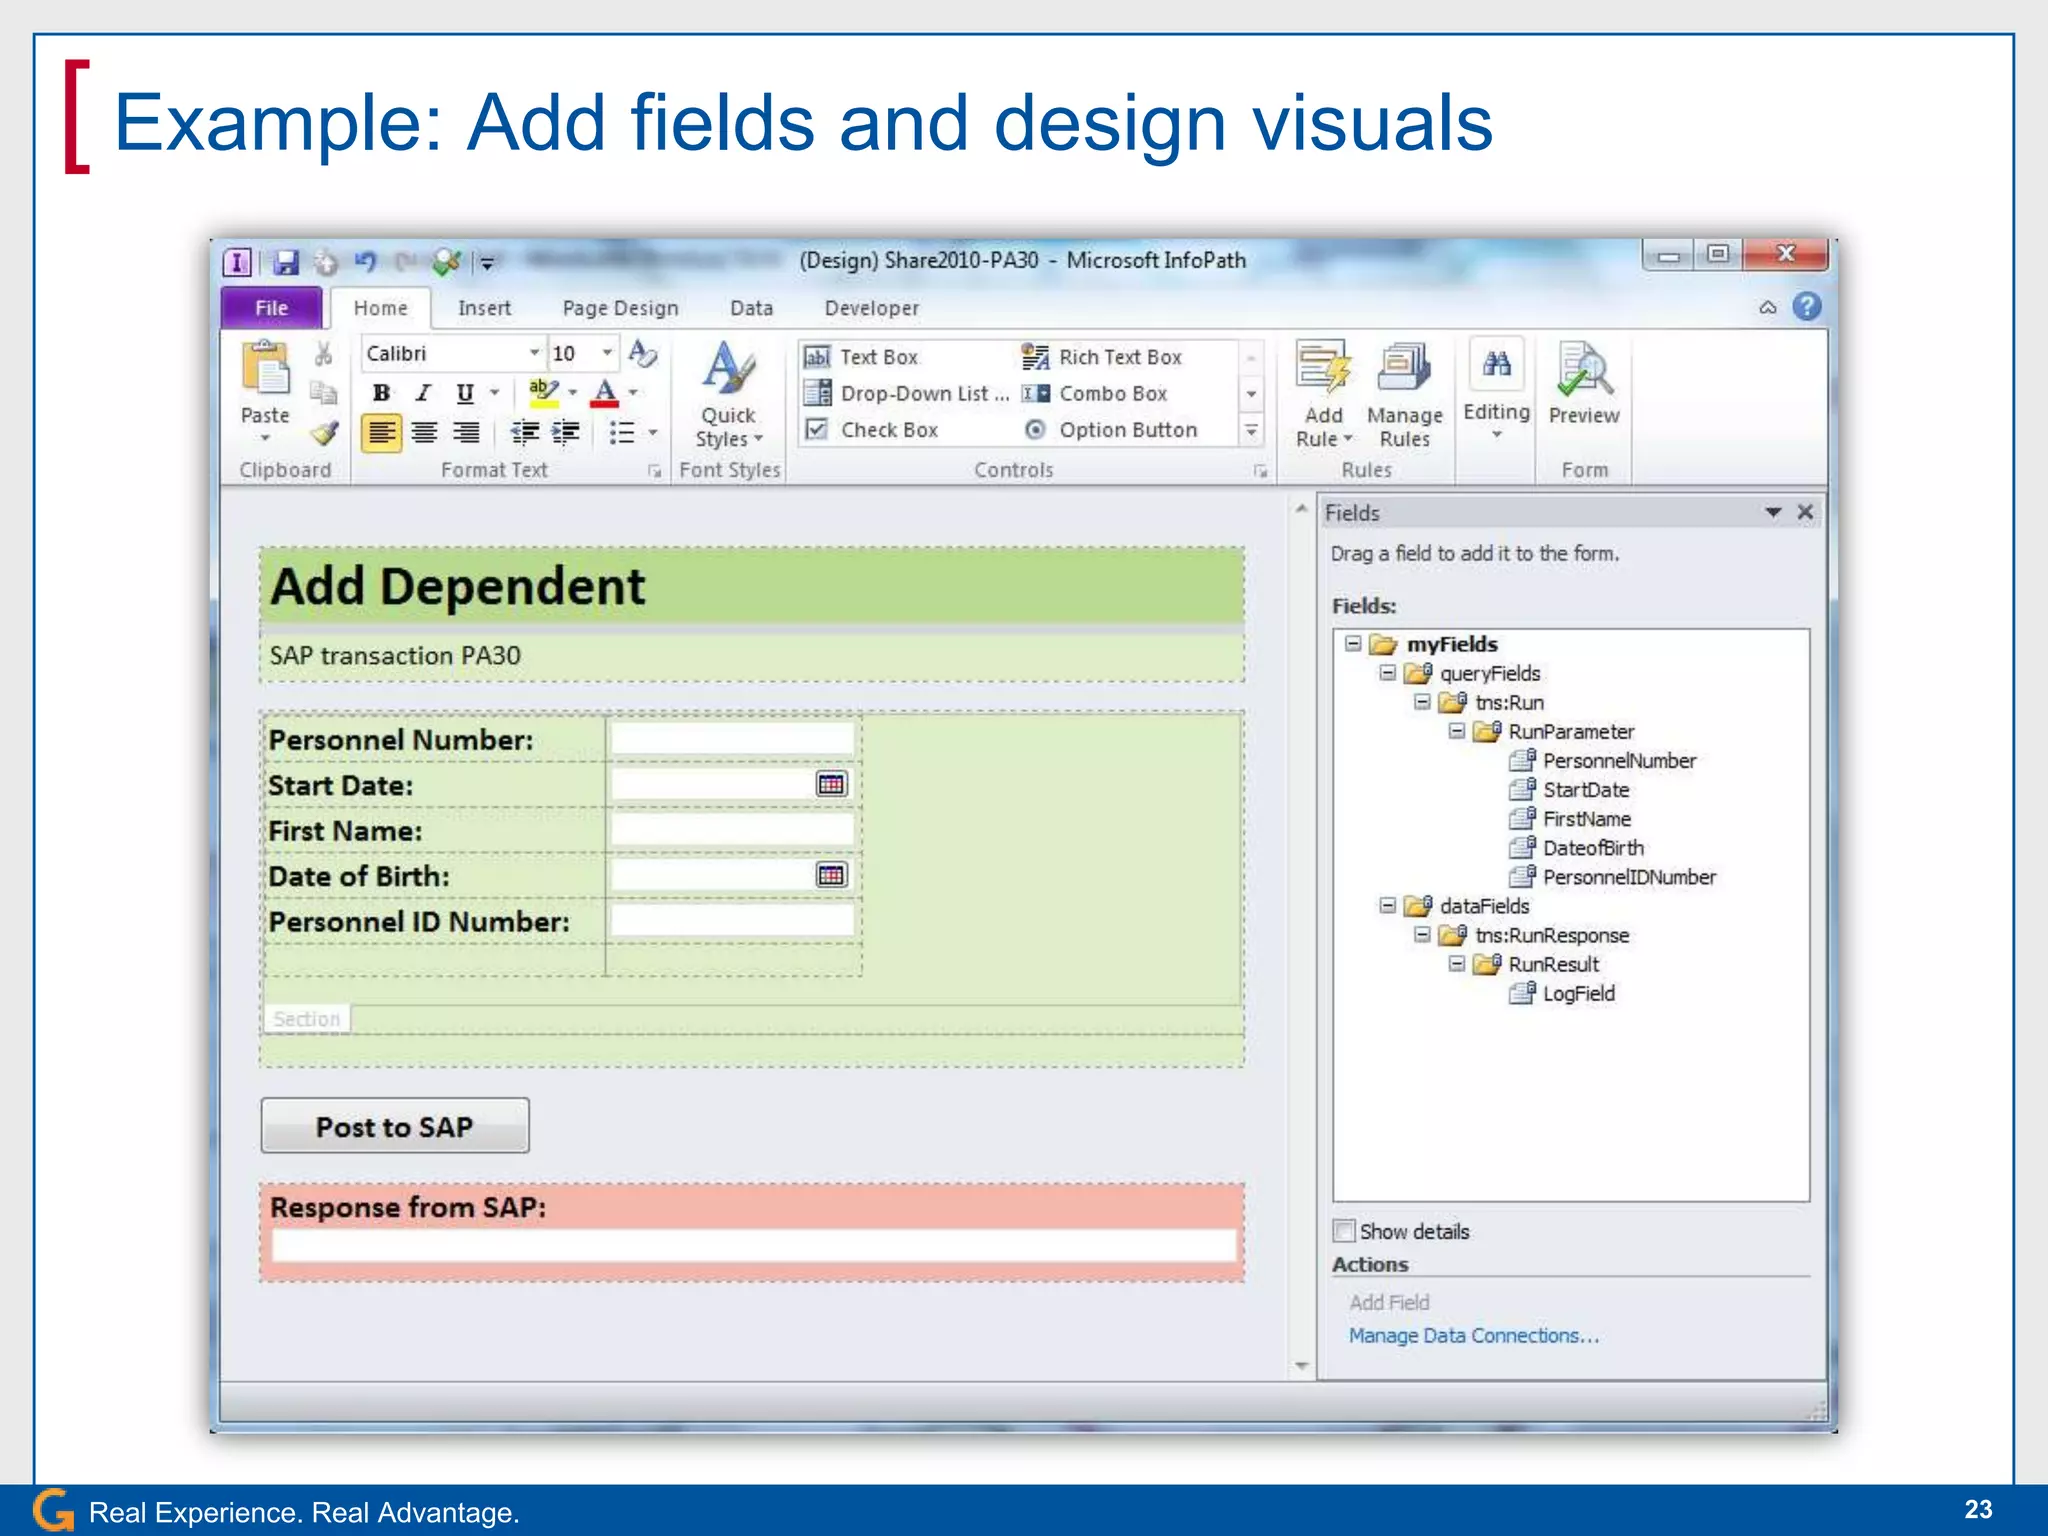Viewport: 2048px width, 1536px height.
Task: Click the Clear Formatting icon
Action: (x=642, y=353)
